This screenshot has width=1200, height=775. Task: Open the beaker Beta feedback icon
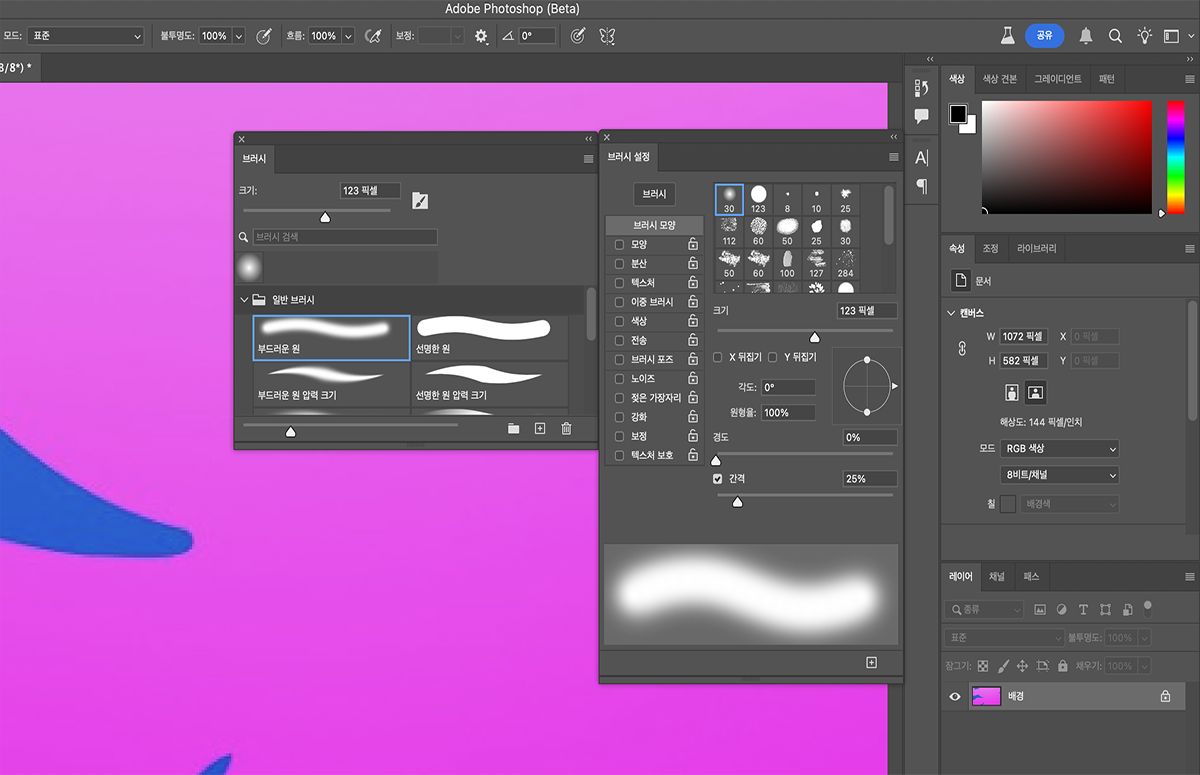[1008, 36]
